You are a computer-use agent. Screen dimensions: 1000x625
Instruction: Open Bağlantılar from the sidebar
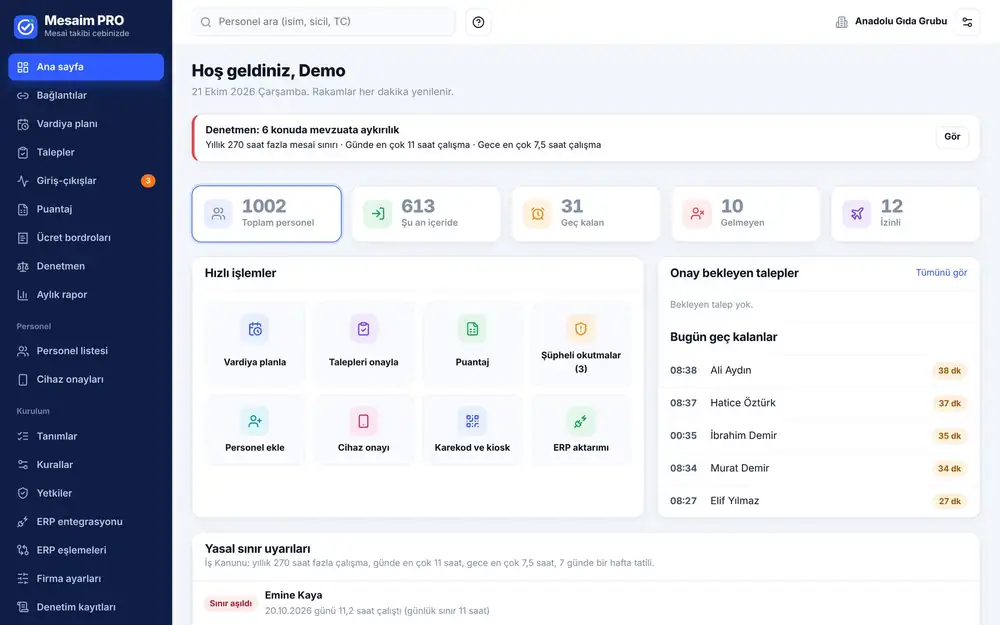point(86,96)
